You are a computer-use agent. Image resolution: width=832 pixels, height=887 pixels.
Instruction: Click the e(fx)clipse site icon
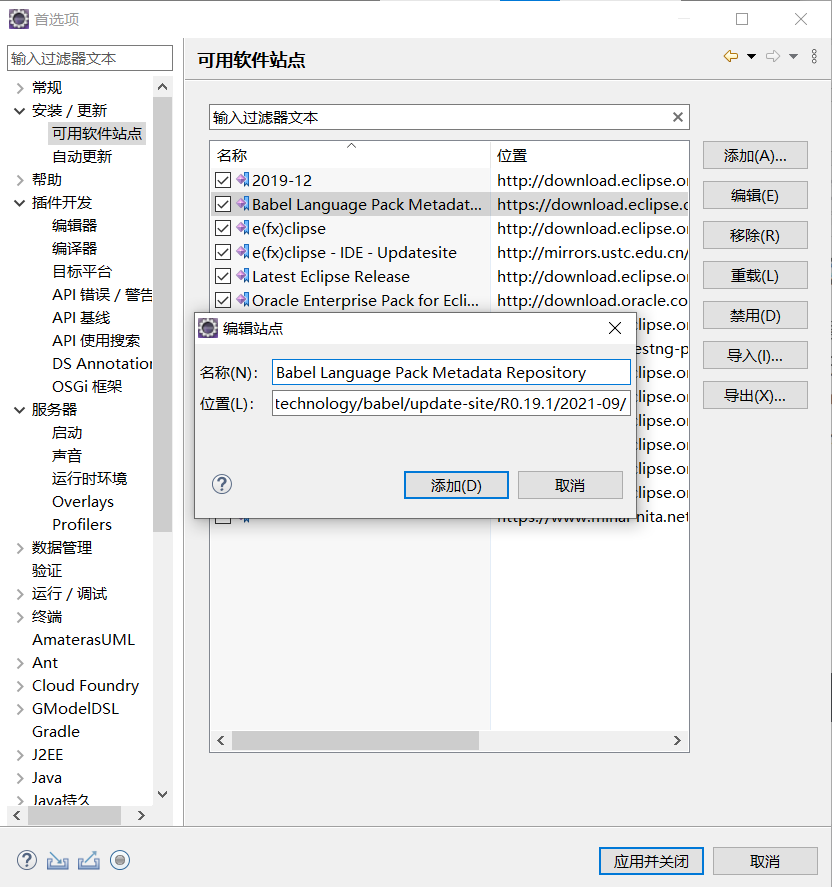click(x=243, y=228)
